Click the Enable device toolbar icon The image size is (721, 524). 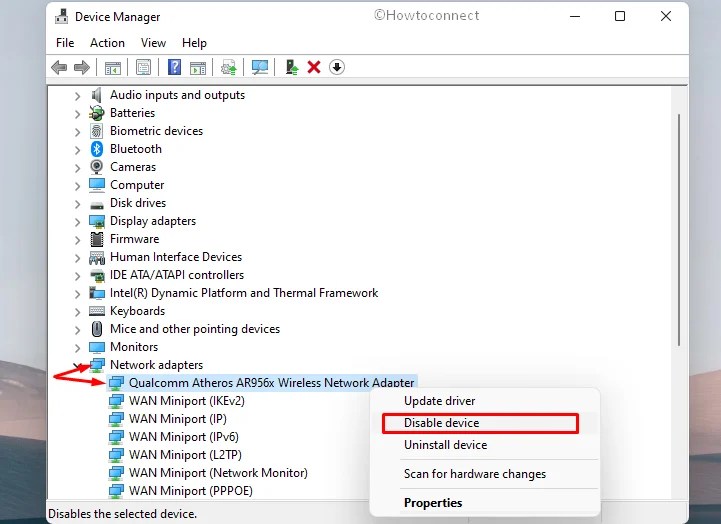pos(292,68)
